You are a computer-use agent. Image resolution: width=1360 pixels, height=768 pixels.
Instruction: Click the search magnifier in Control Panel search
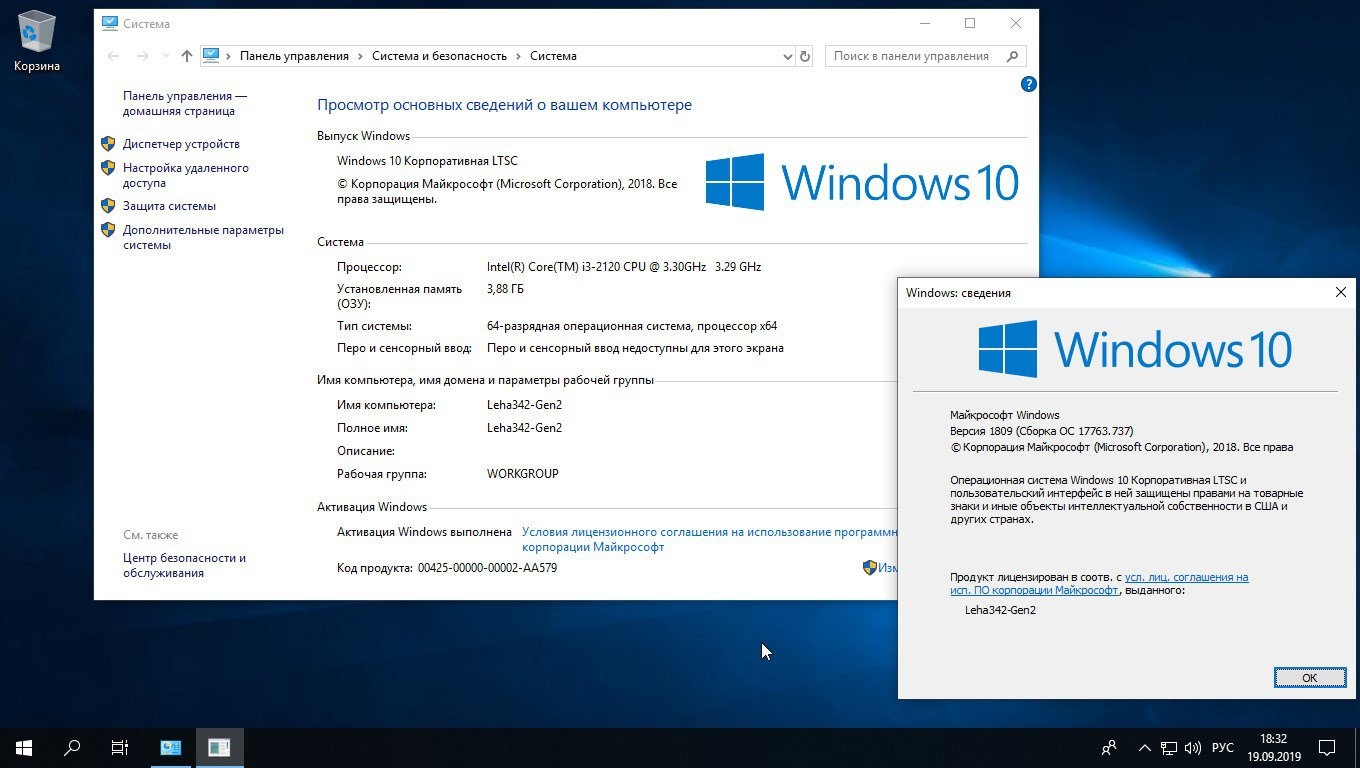coord(1013,56)
